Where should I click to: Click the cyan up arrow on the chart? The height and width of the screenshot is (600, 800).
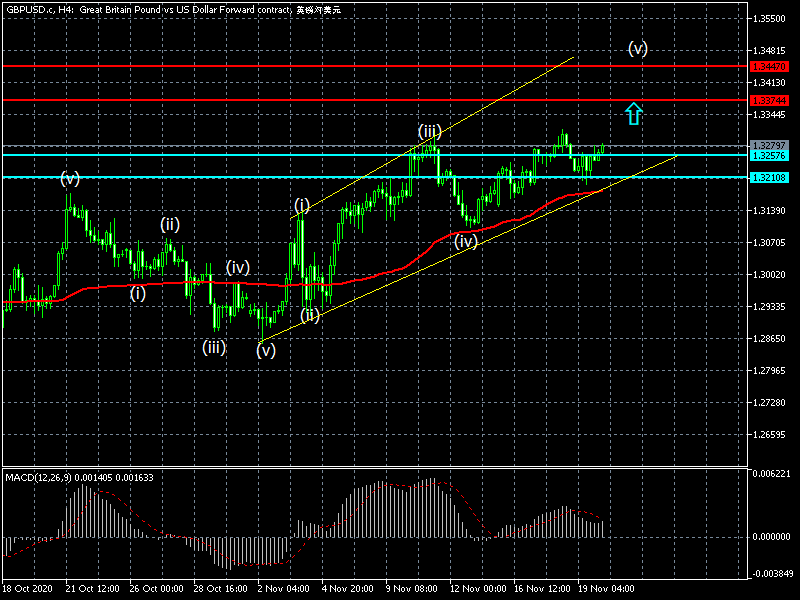coord(633,113)
